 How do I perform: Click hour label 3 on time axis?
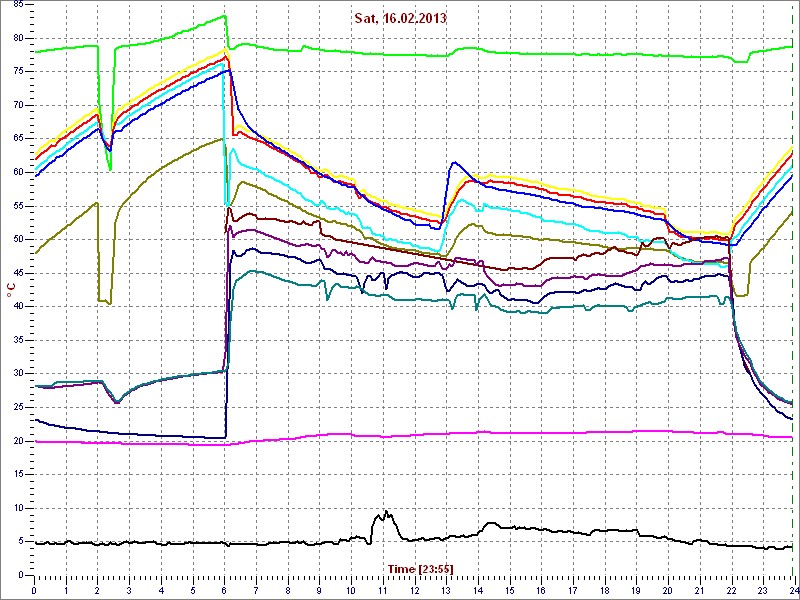(x=130, y=590)
